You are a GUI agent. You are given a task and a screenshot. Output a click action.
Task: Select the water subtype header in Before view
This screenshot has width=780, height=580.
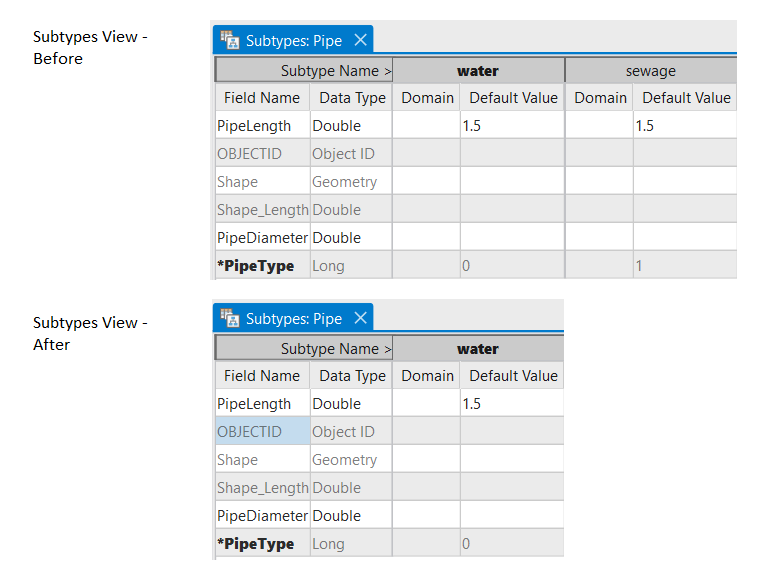pos(478,71)
